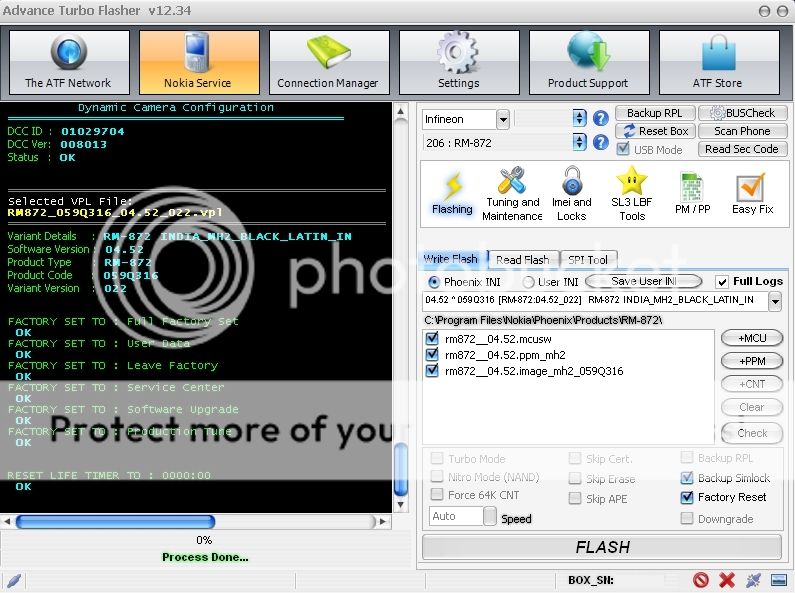Click the Reset Box button
795x593 pixels.
(655, 131)
